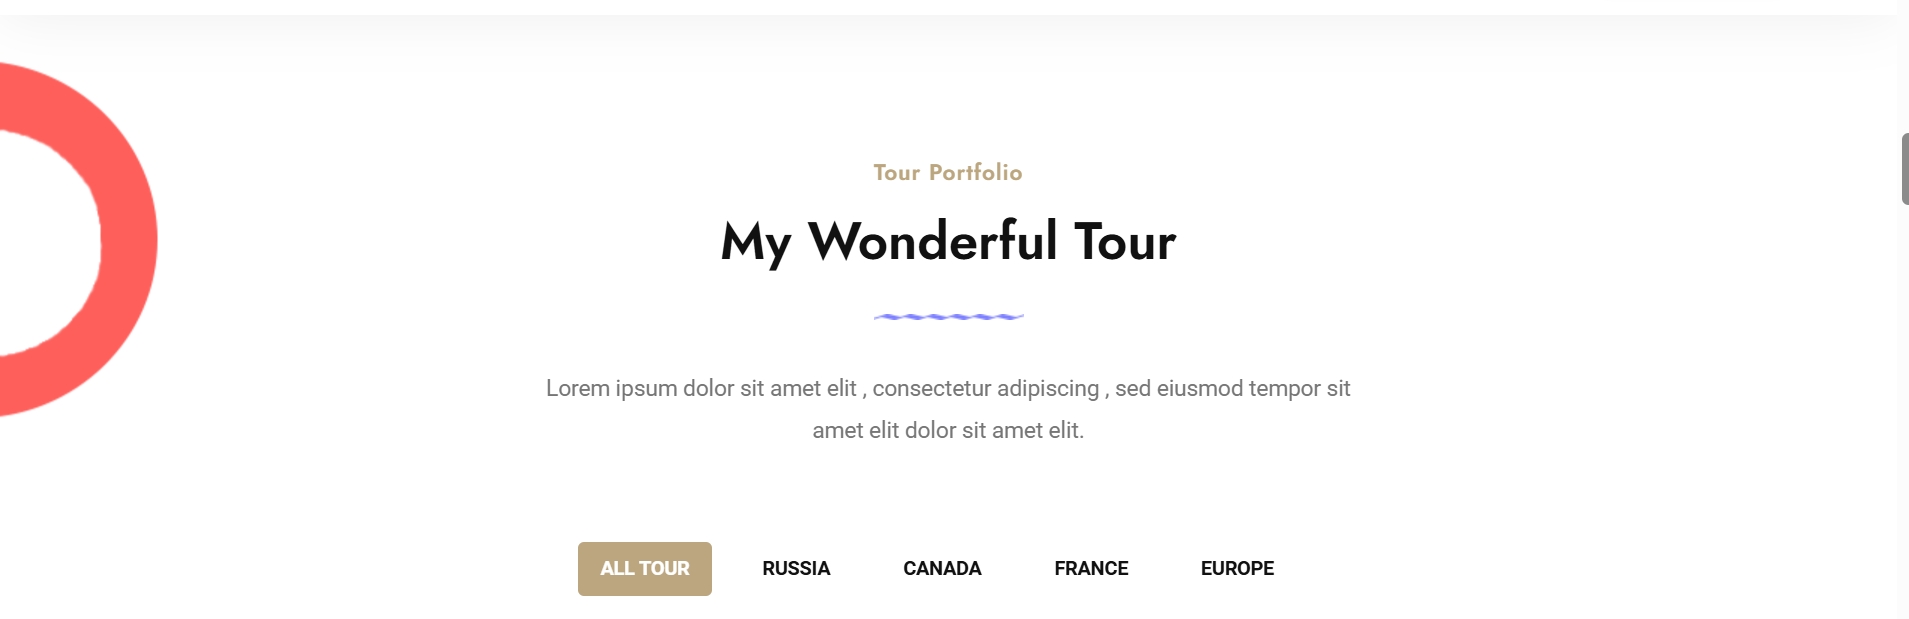
Task: Click the scrollbar track below the thumb
Action: [x=1905, y=410]
